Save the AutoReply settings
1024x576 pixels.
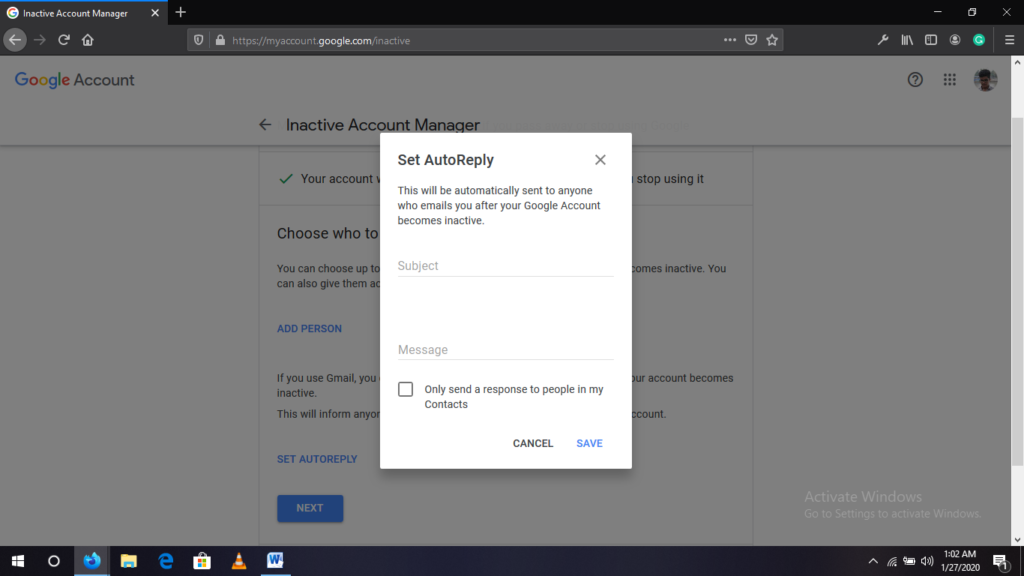coord(589,443)
